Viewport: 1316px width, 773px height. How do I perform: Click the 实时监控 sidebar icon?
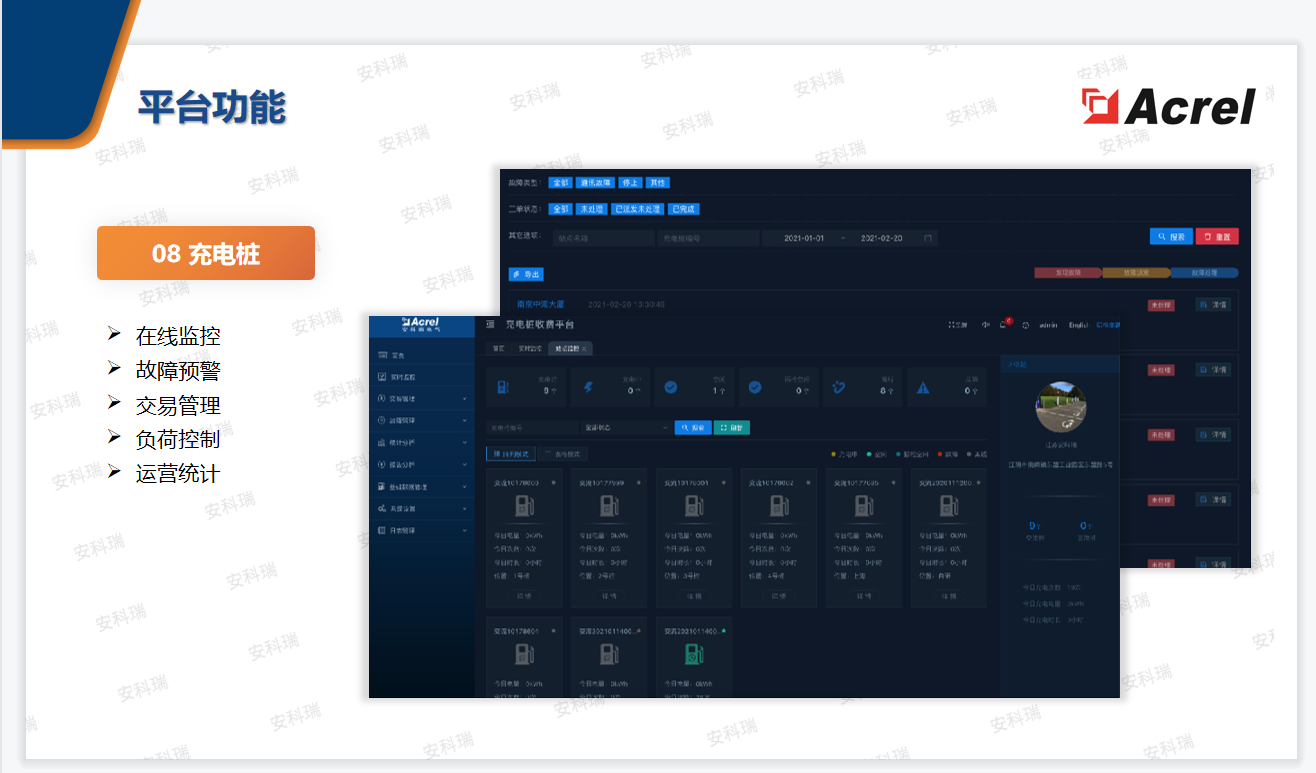(x=382, y=377)
